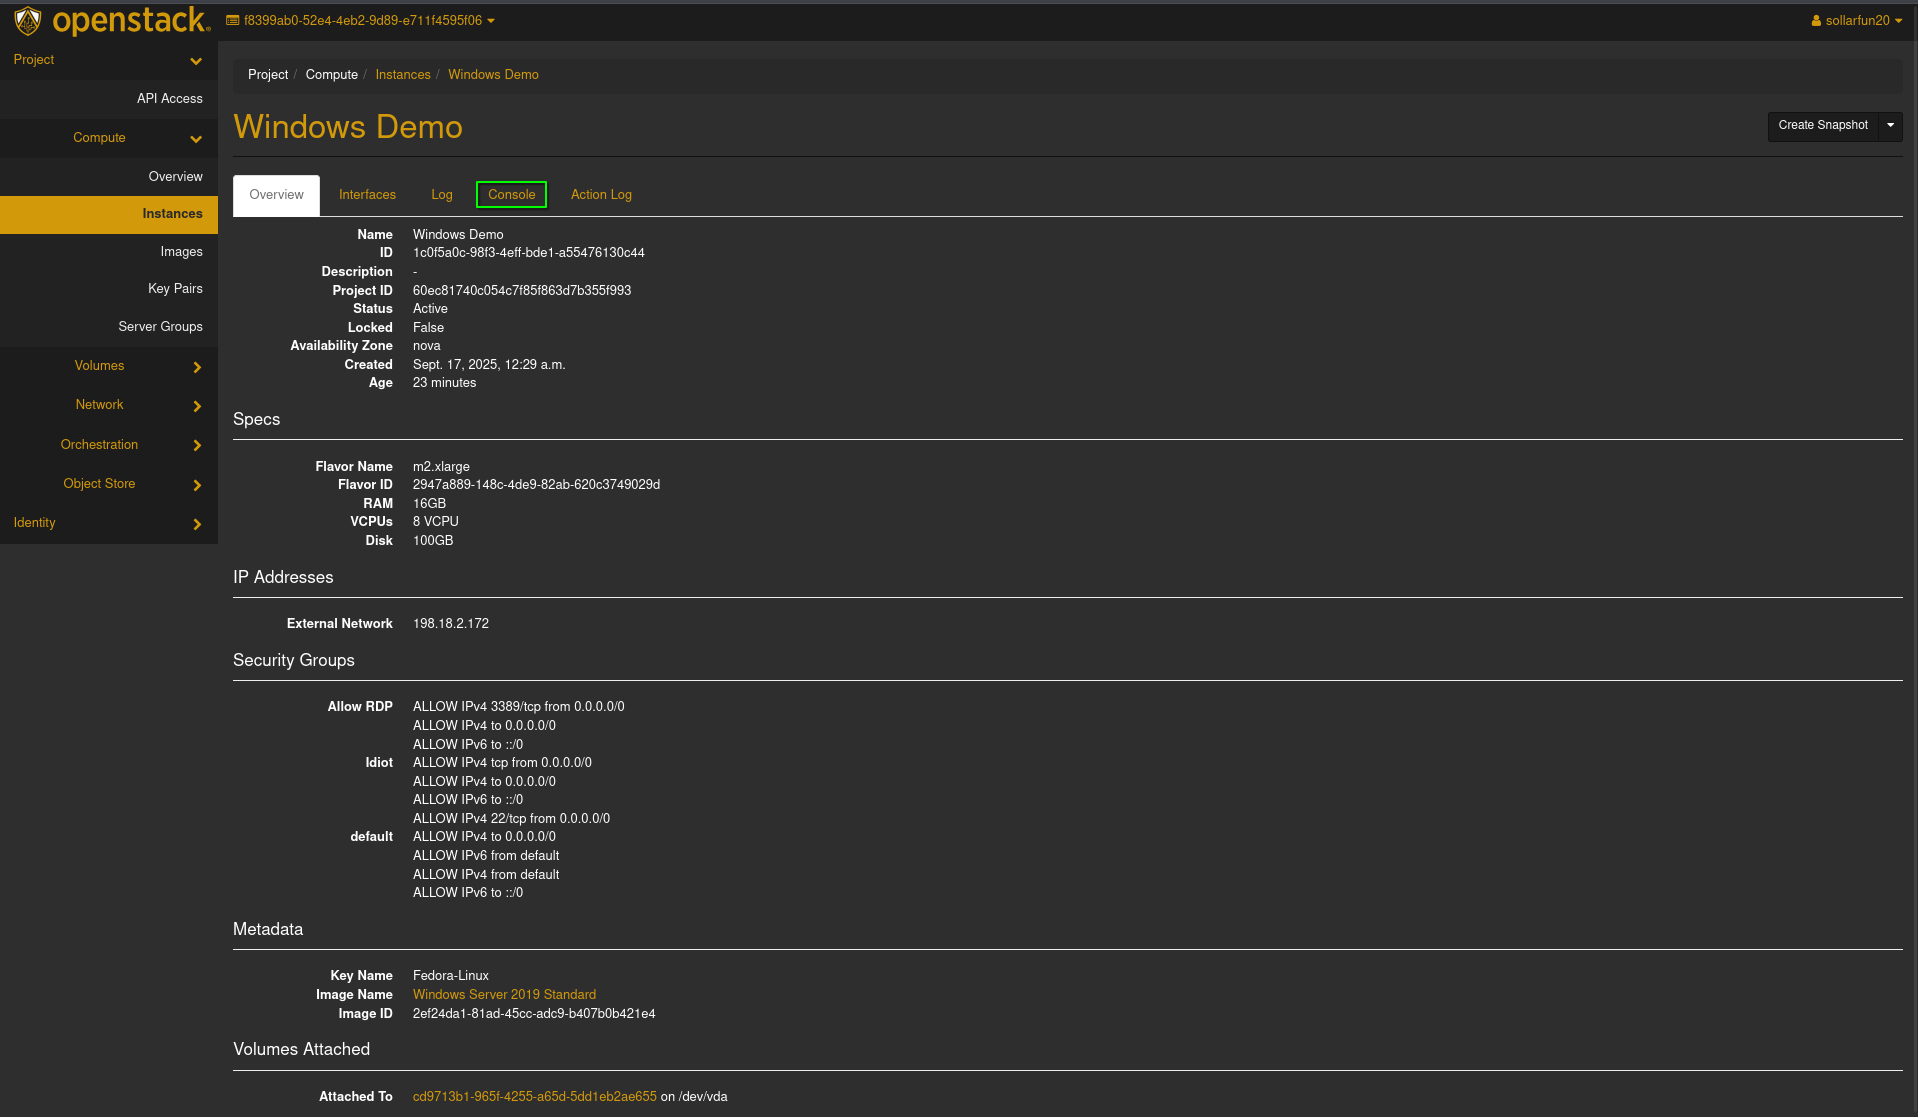Open the Action Log tab
Screen dimensions: 1918x1117
point(601,195)
